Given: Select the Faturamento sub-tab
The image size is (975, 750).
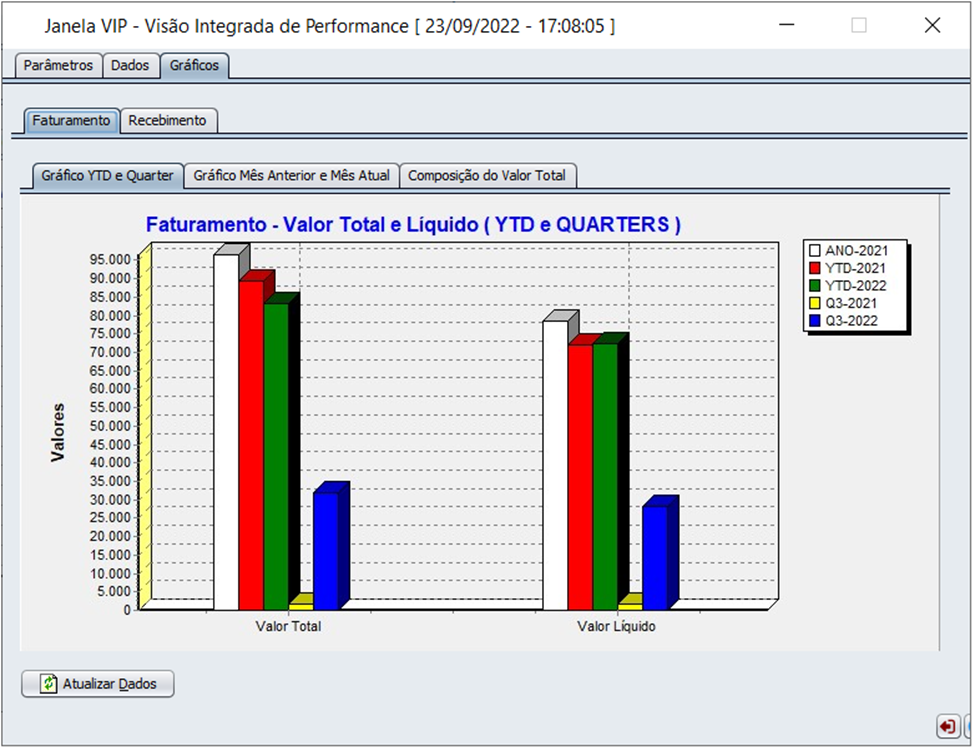Looking at the screenshot, I should coord(71,120).
